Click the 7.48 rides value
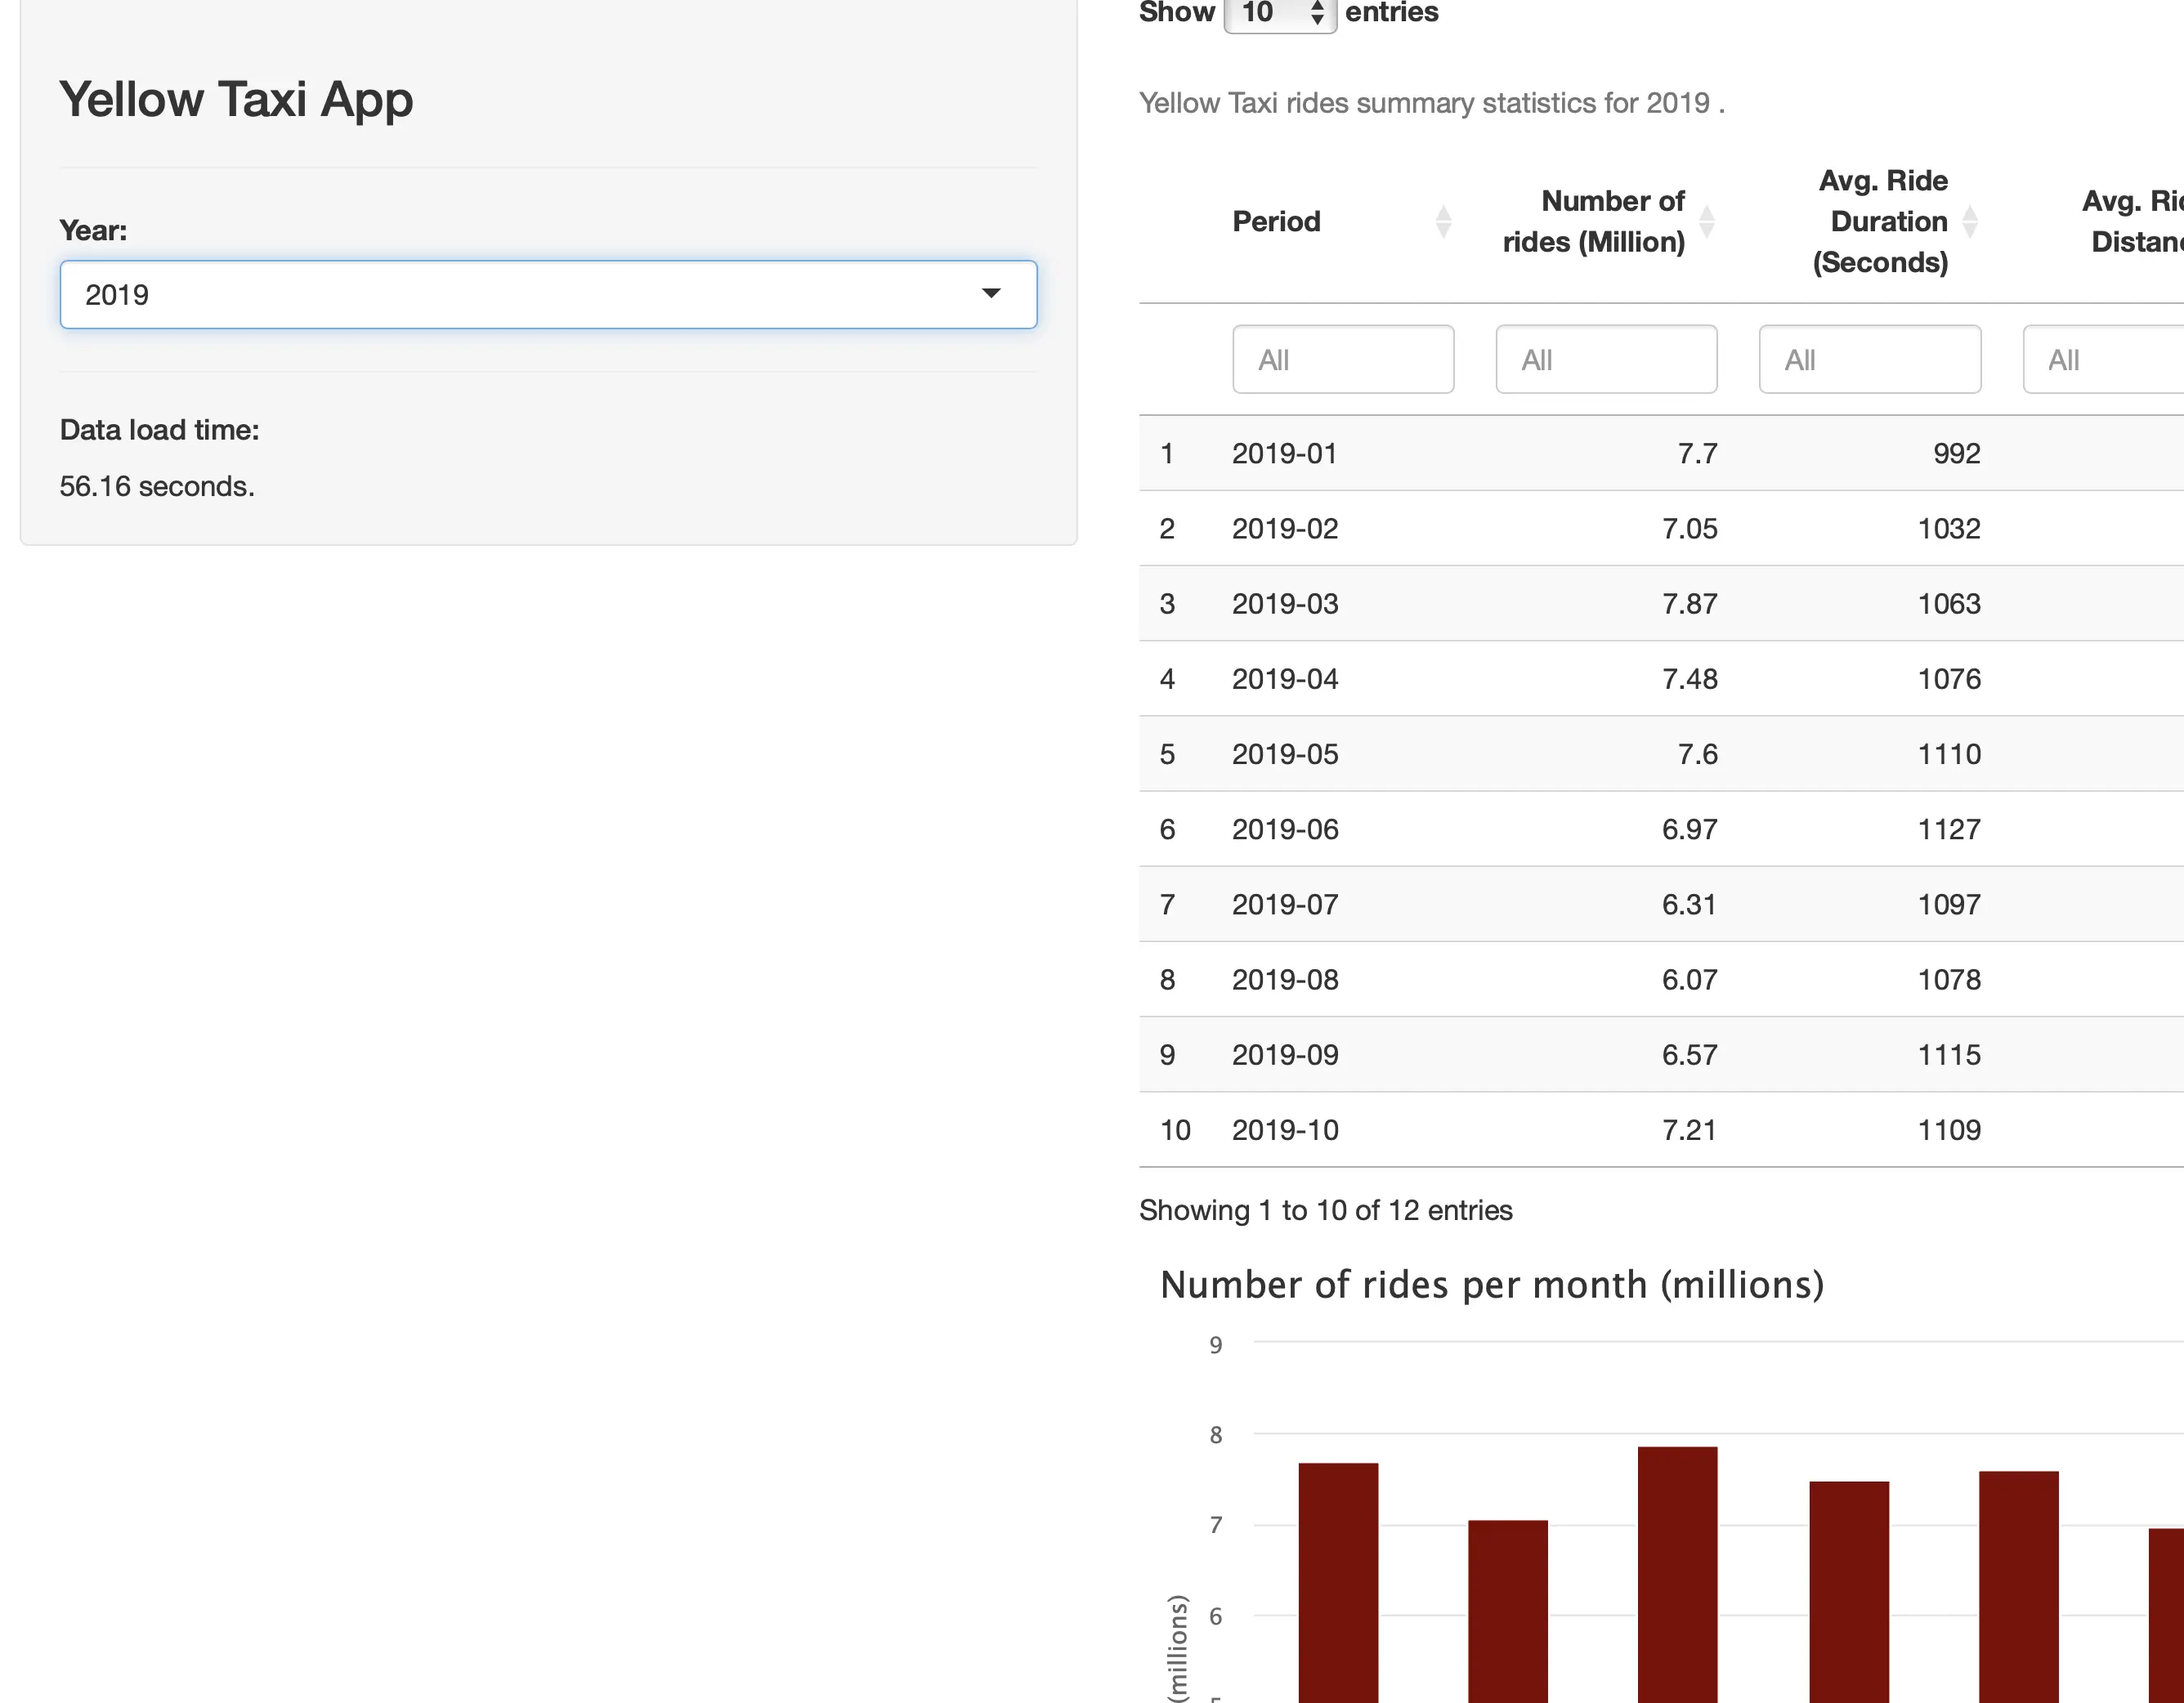Viewport: 2184px width, 1703px height. [1689, 678]
